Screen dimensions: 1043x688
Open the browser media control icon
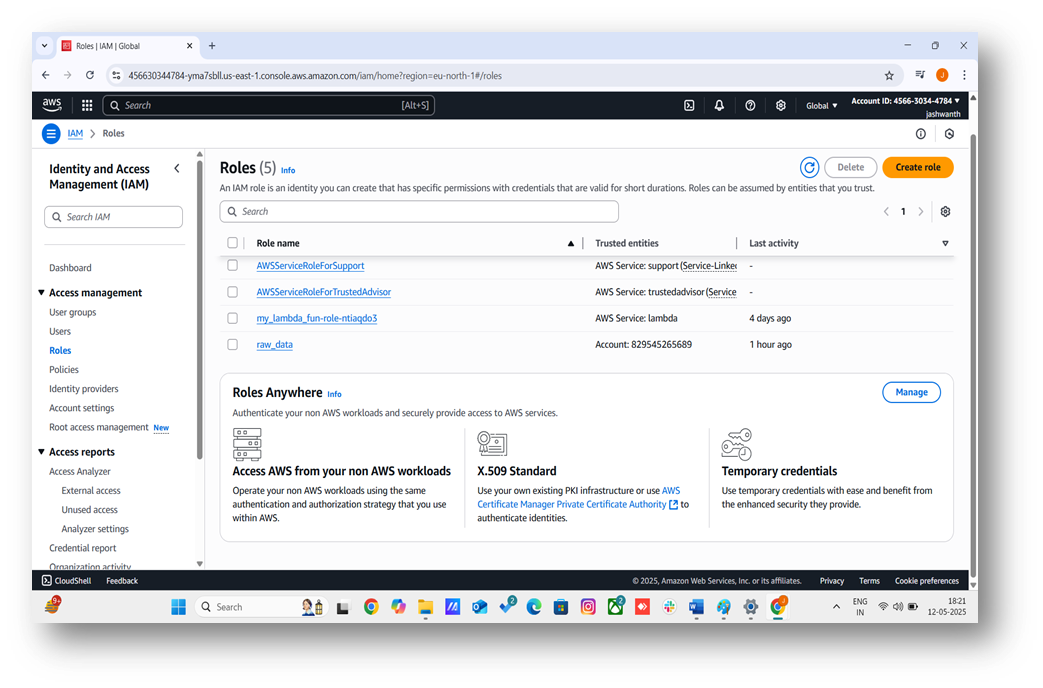click(920, 75)
